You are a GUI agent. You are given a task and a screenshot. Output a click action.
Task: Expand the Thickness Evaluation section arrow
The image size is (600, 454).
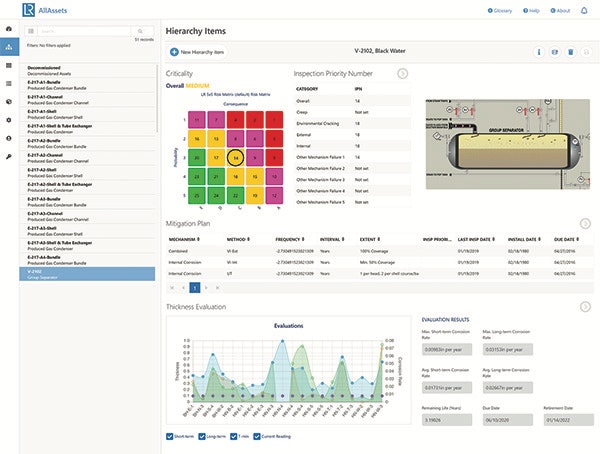point(586,306)
